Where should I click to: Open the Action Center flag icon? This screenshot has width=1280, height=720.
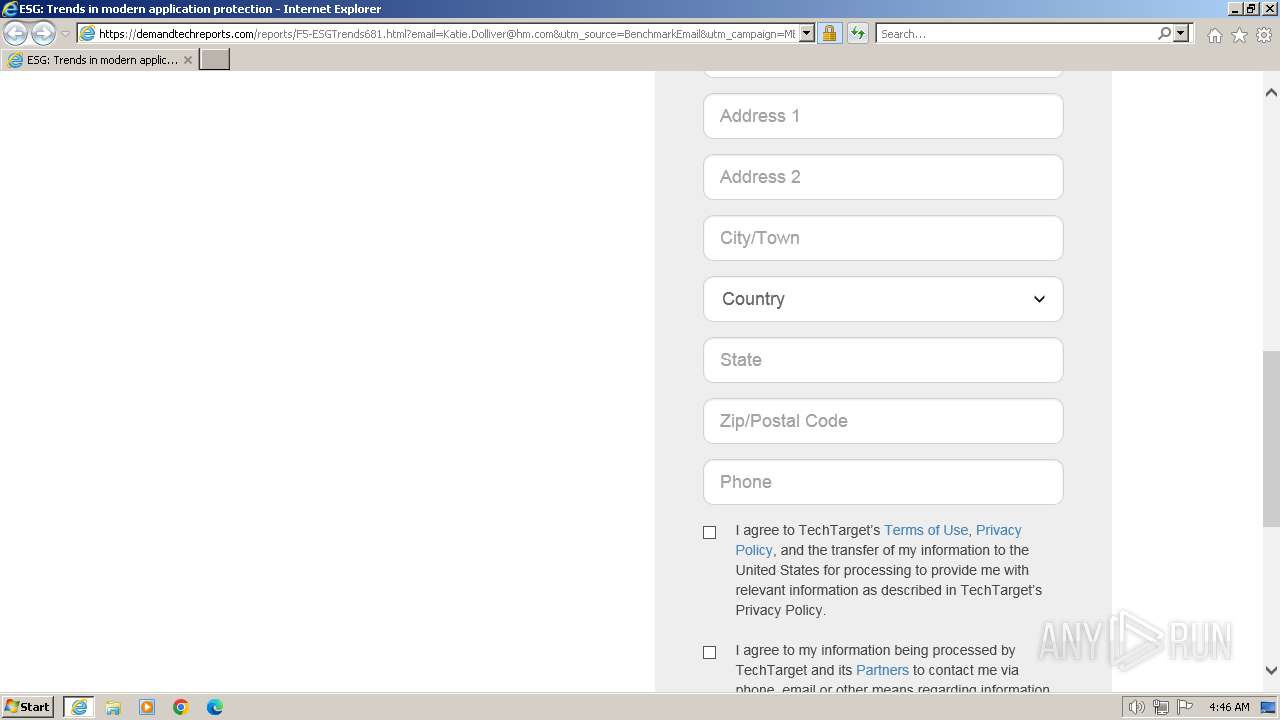(1185, 707)
